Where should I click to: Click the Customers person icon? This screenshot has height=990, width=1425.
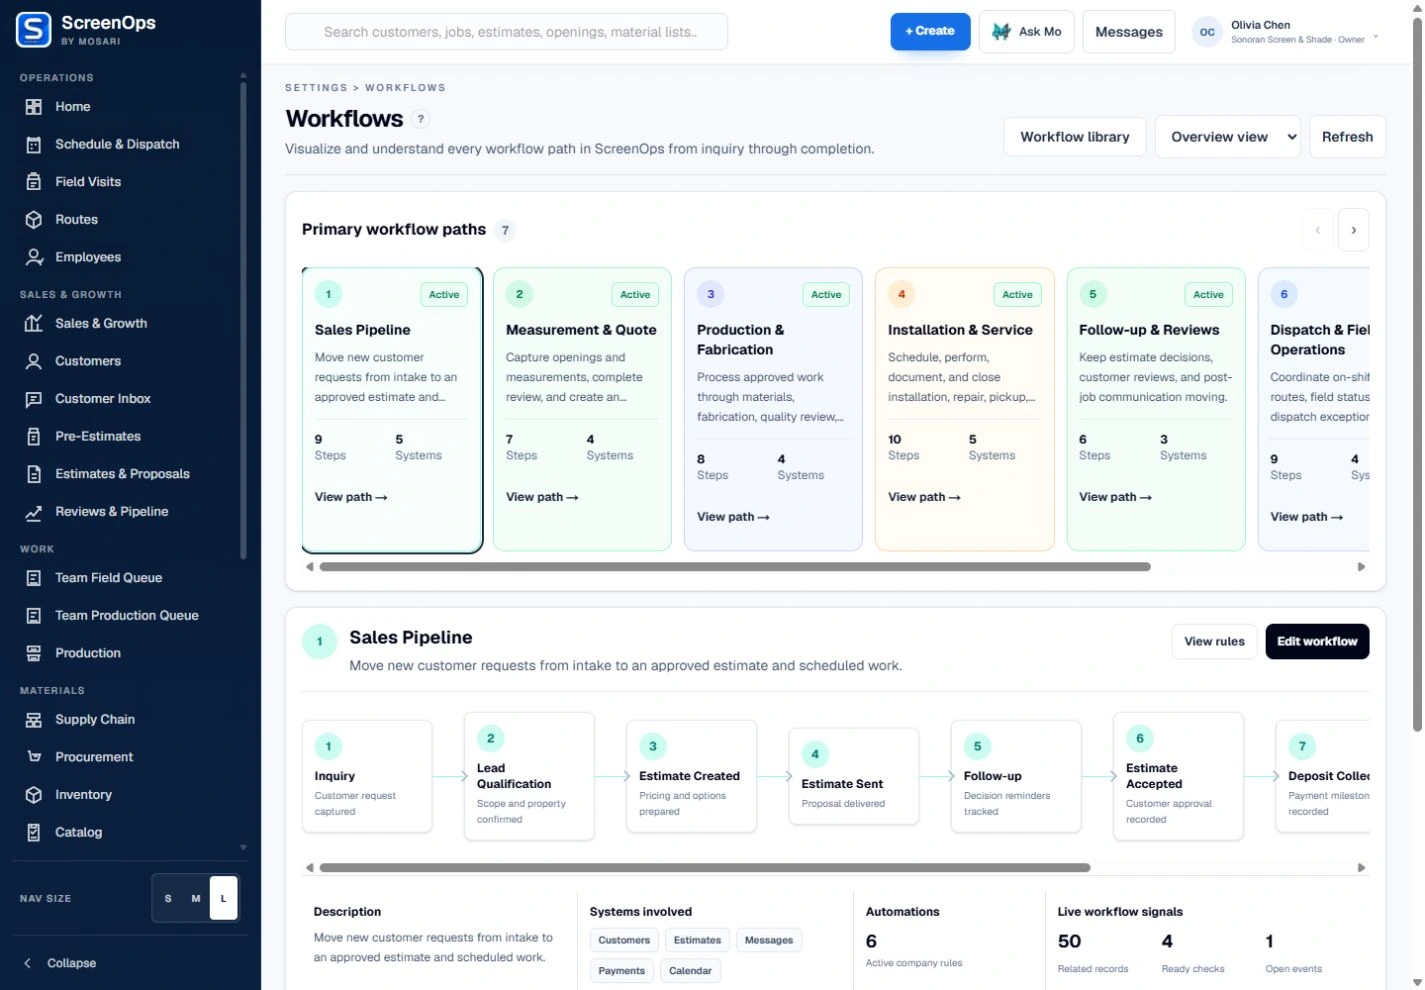pyautogui.click(x=33, y=361)
